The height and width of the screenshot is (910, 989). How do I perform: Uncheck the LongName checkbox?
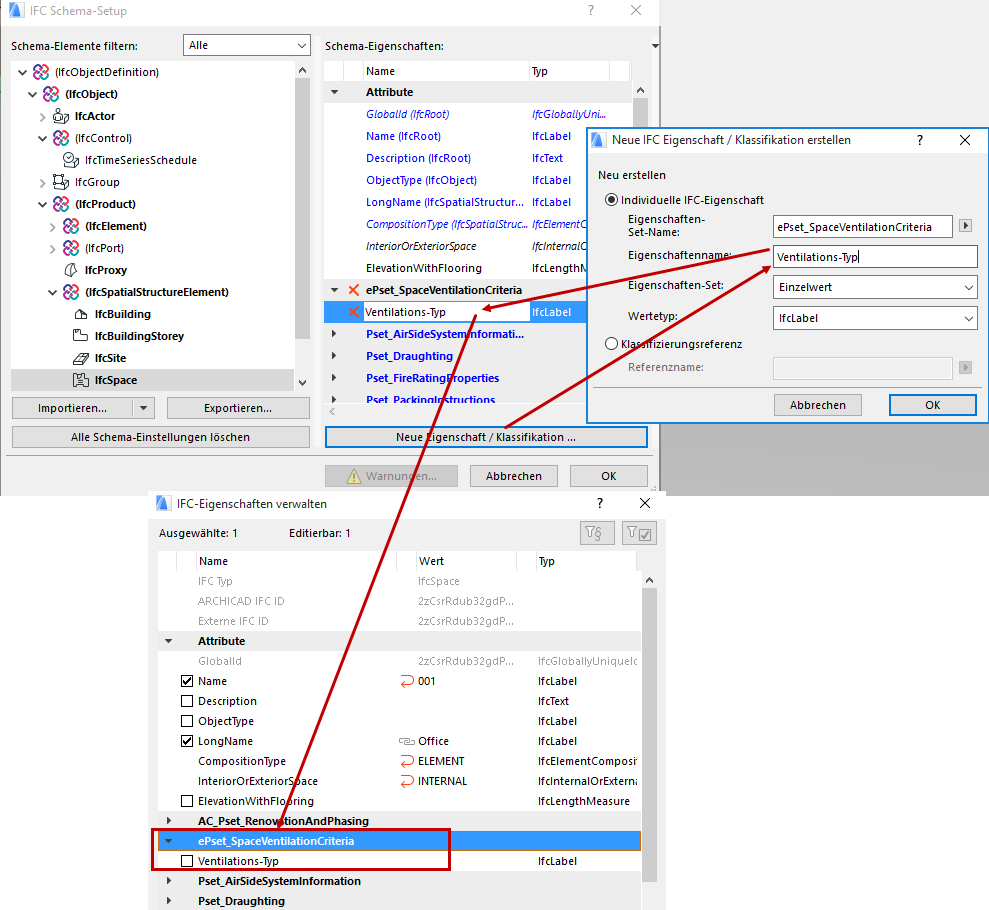[187, 741]
